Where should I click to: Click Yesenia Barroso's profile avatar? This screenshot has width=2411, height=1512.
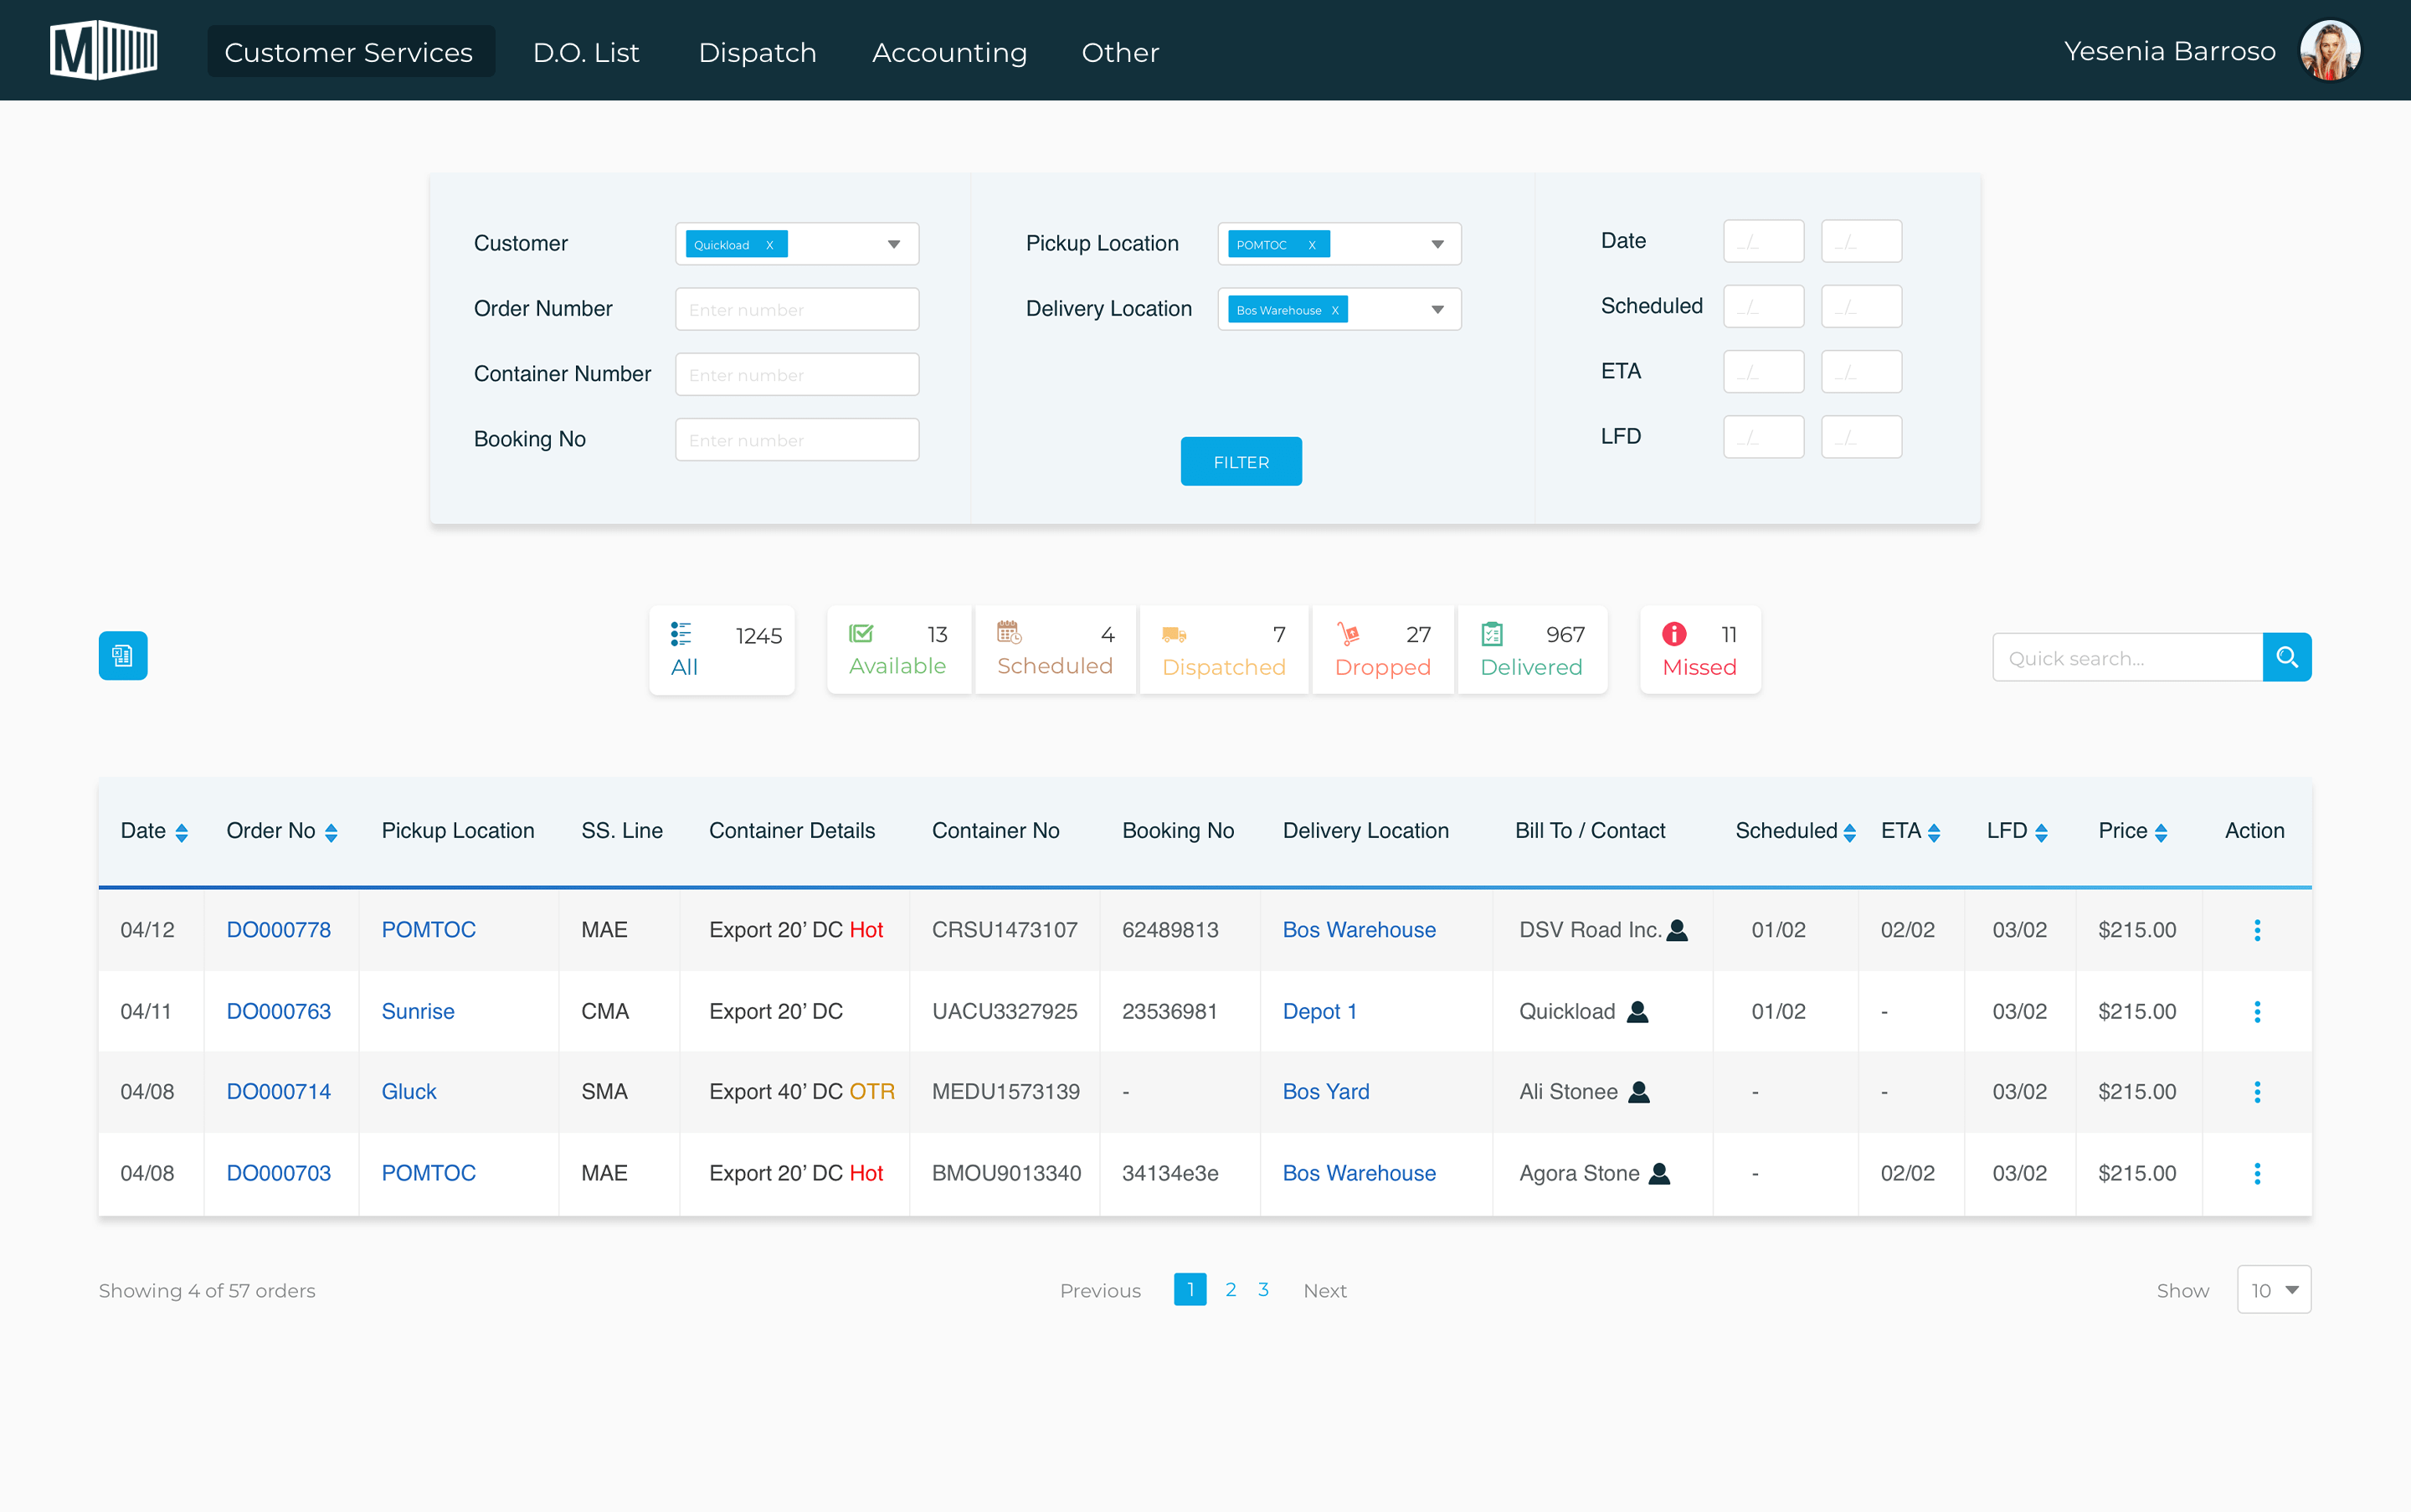[x=2329, y=51]
